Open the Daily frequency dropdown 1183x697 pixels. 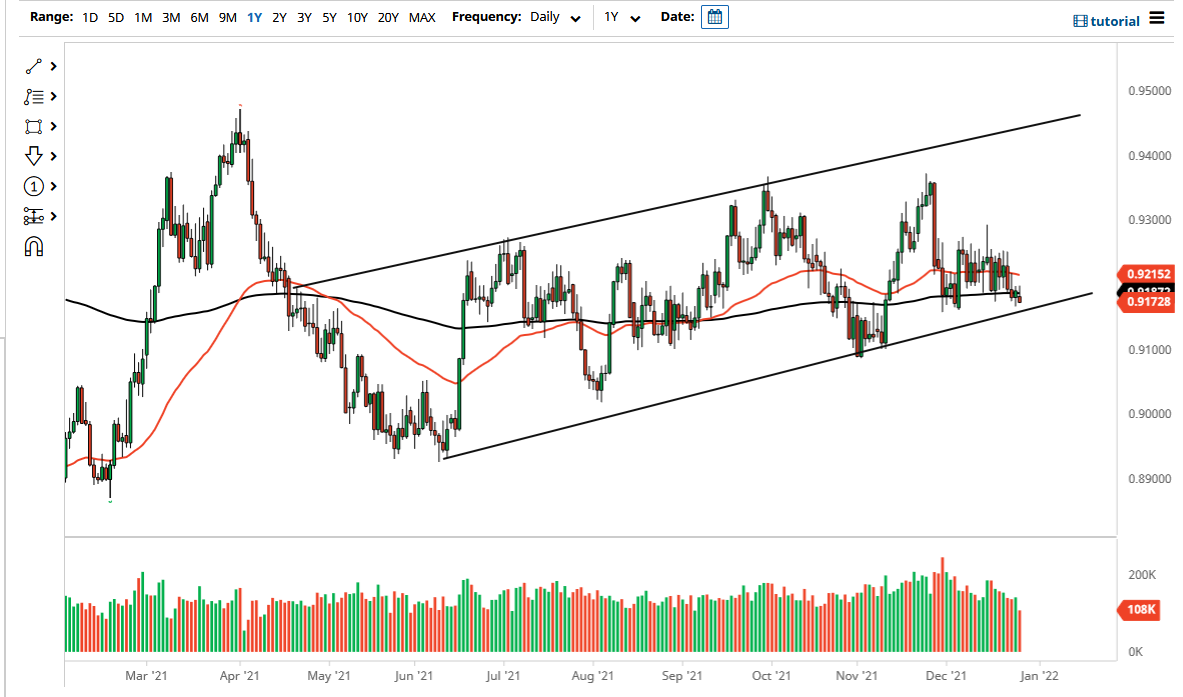tap(555, 17)
